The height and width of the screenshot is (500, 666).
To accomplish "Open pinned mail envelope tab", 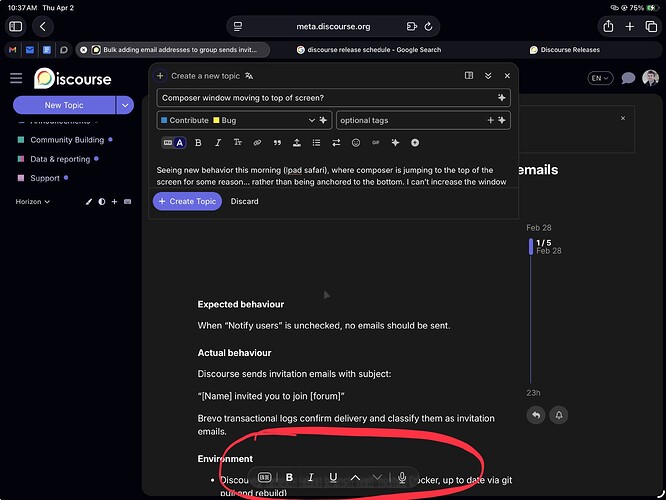I will (x=30, y=50).
